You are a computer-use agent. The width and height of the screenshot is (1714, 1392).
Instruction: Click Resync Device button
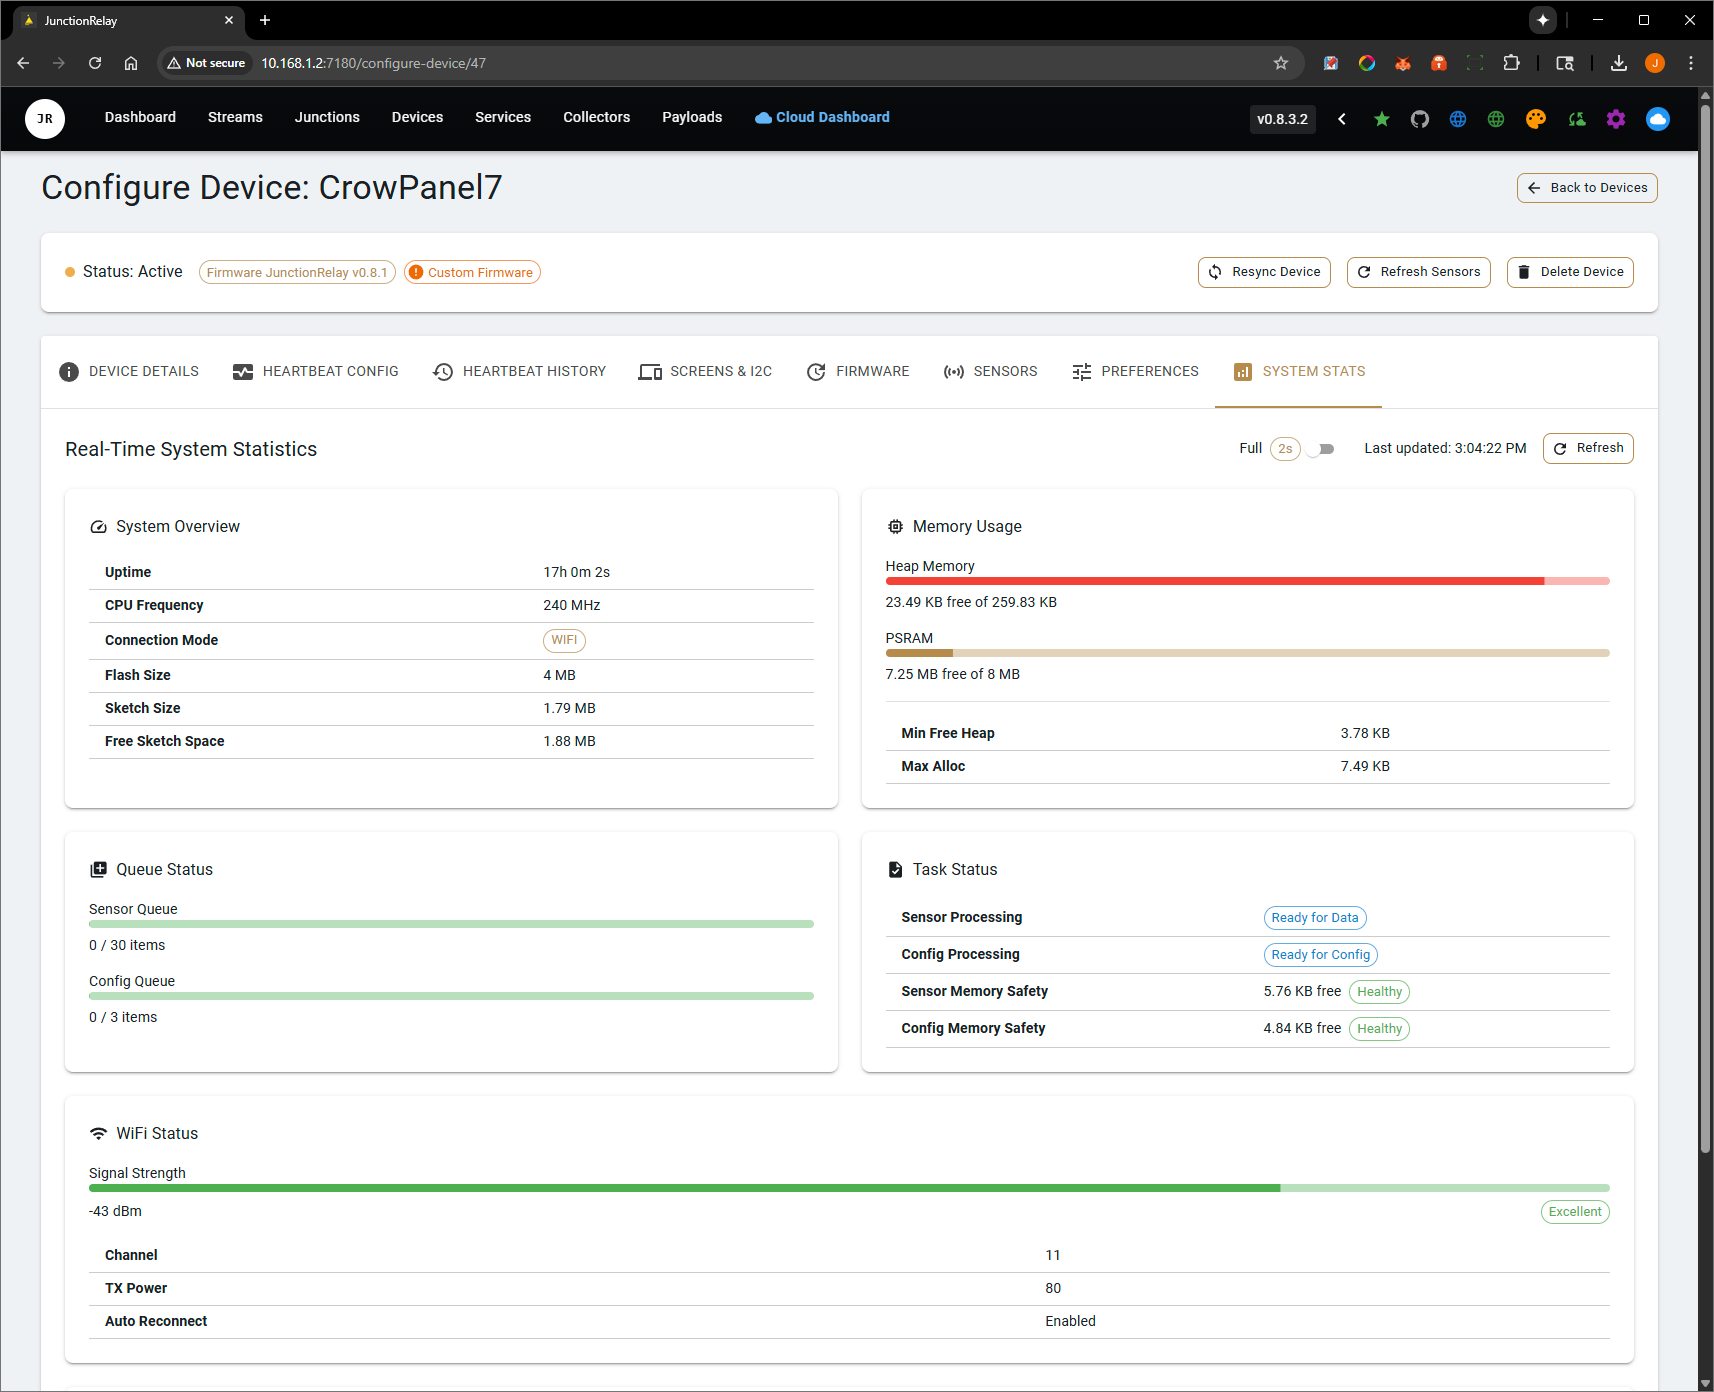(1264, 272)
